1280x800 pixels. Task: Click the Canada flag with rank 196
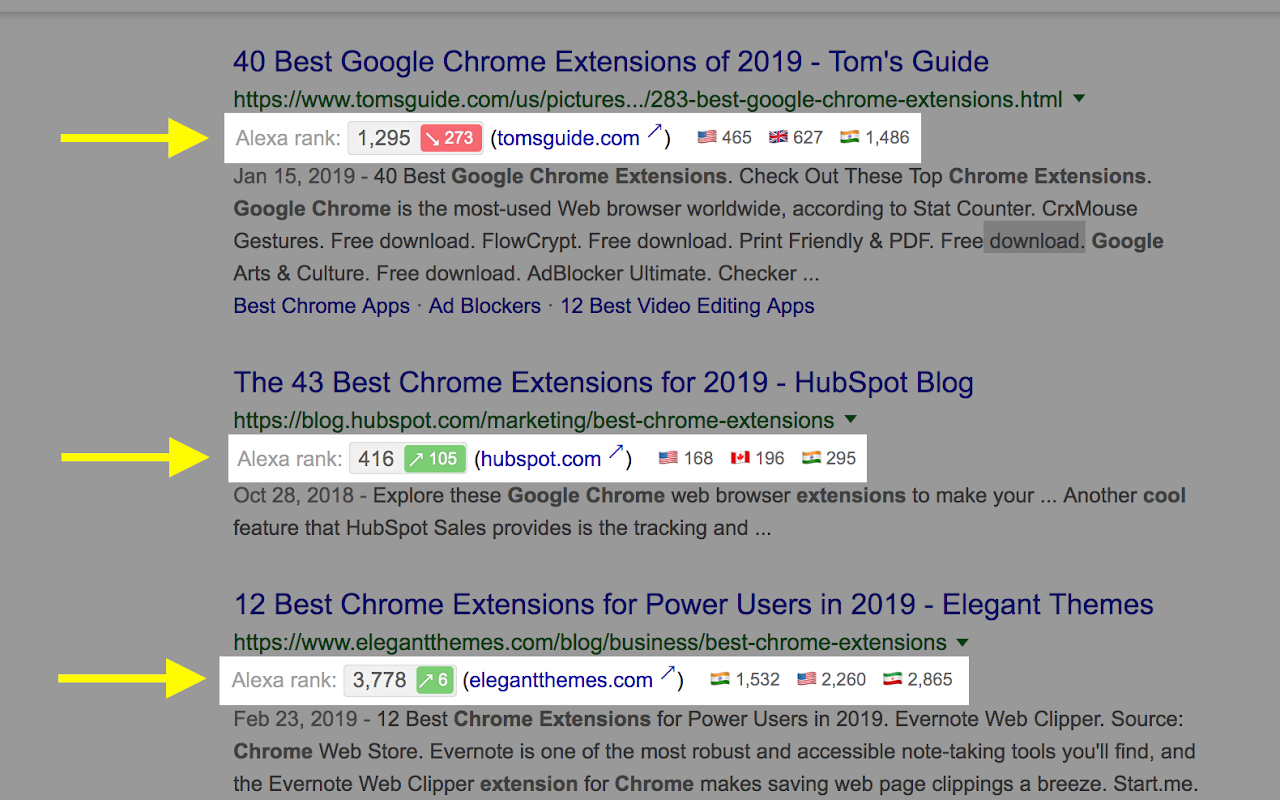click(740, 458)
